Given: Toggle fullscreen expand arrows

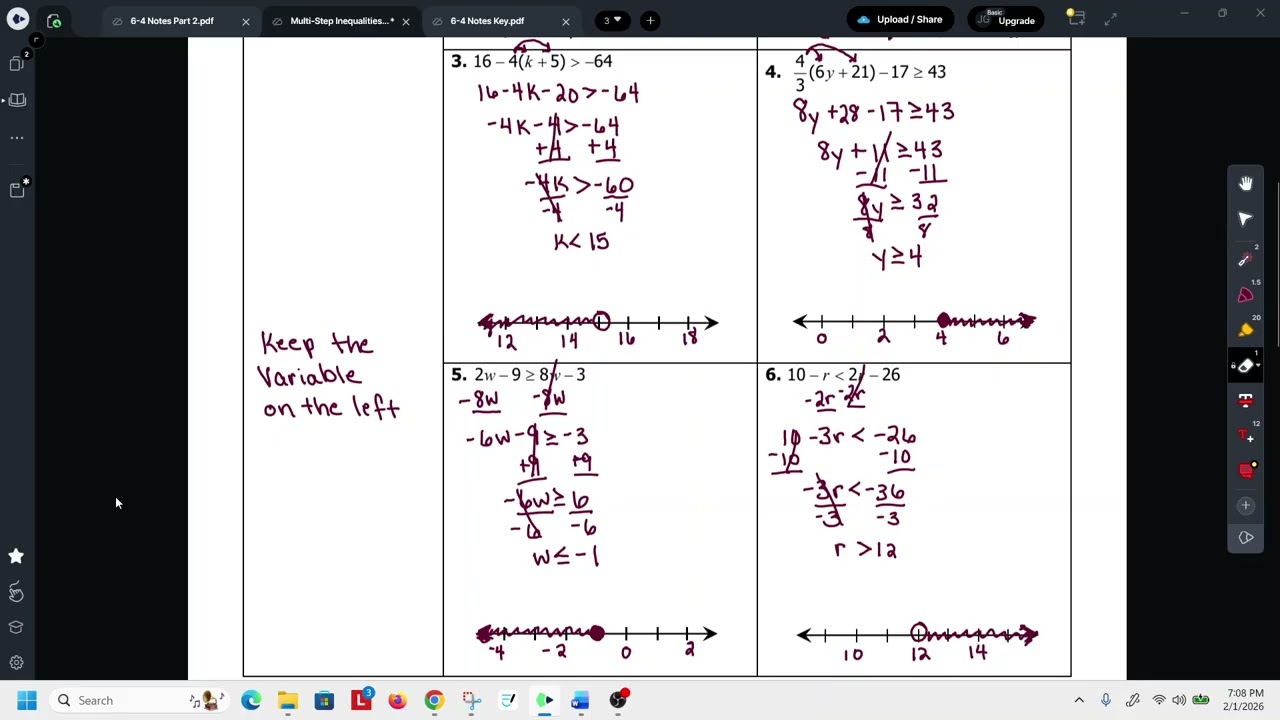Looking at the screenshot, I should [1110, 19].
